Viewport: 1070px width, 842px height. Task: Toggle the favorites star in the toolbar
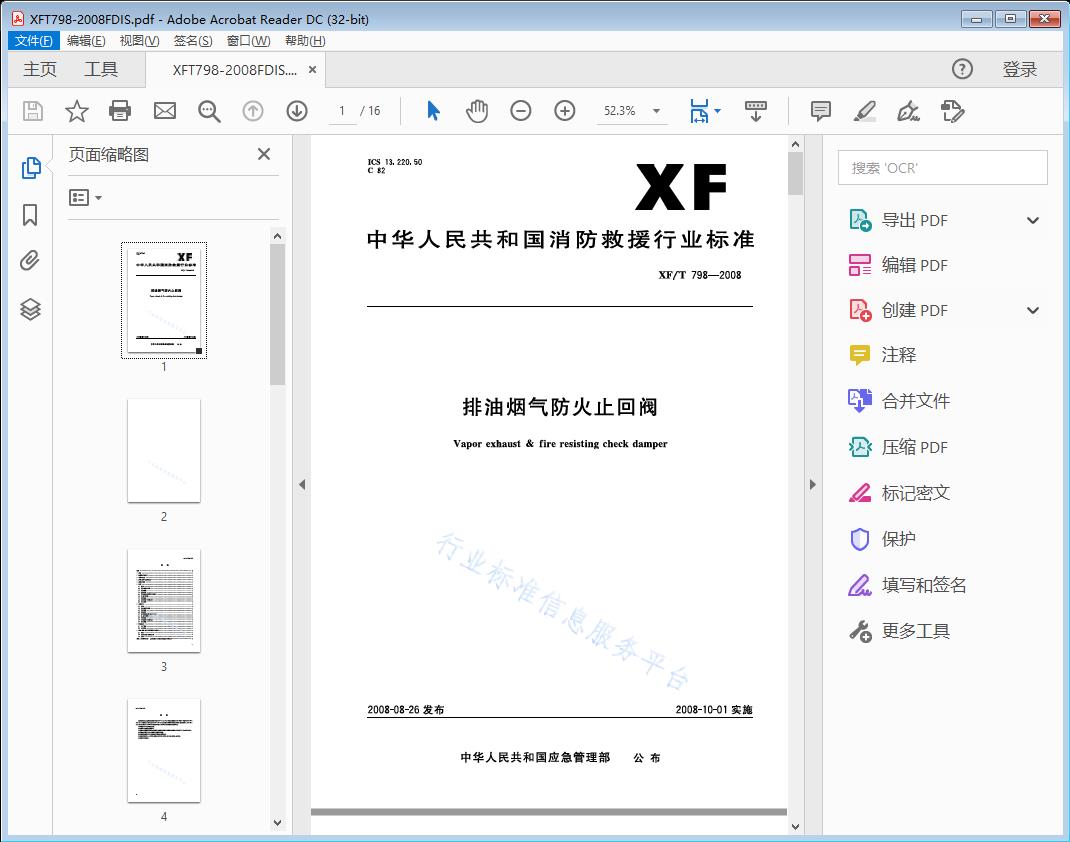click(x=76, y=111)
